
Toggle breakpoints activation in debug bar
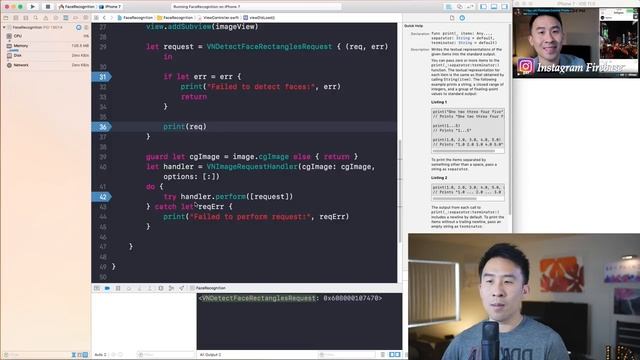tap(107, 288)
